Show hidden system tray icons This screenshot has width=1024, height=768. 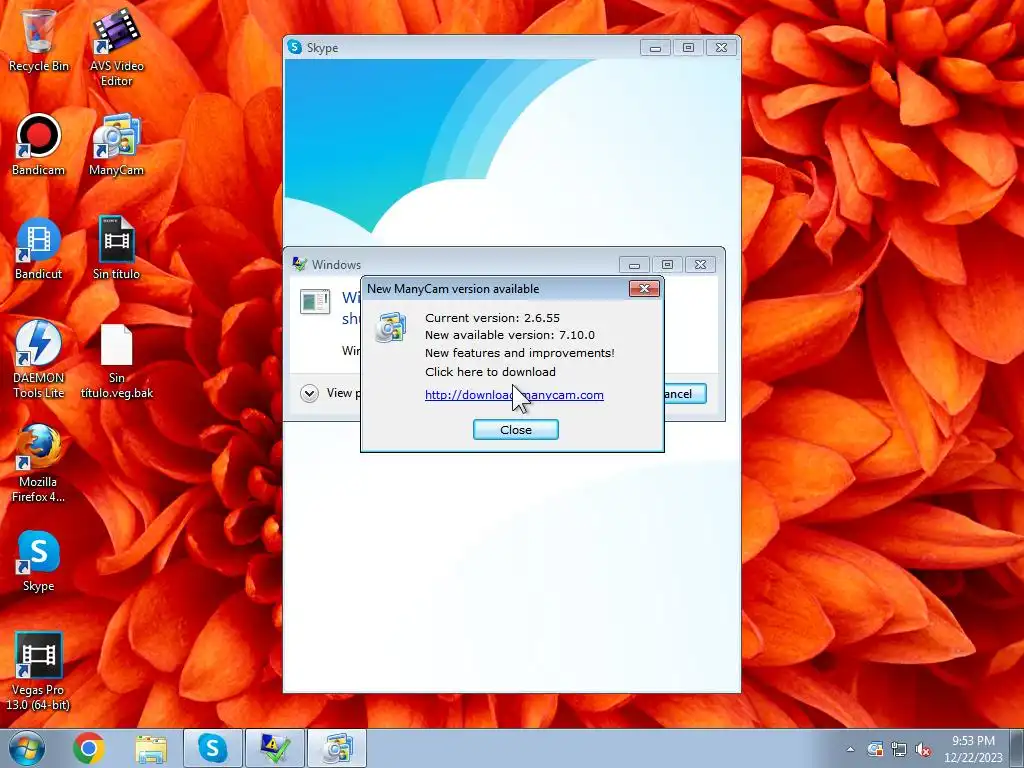tap(850, 749)
